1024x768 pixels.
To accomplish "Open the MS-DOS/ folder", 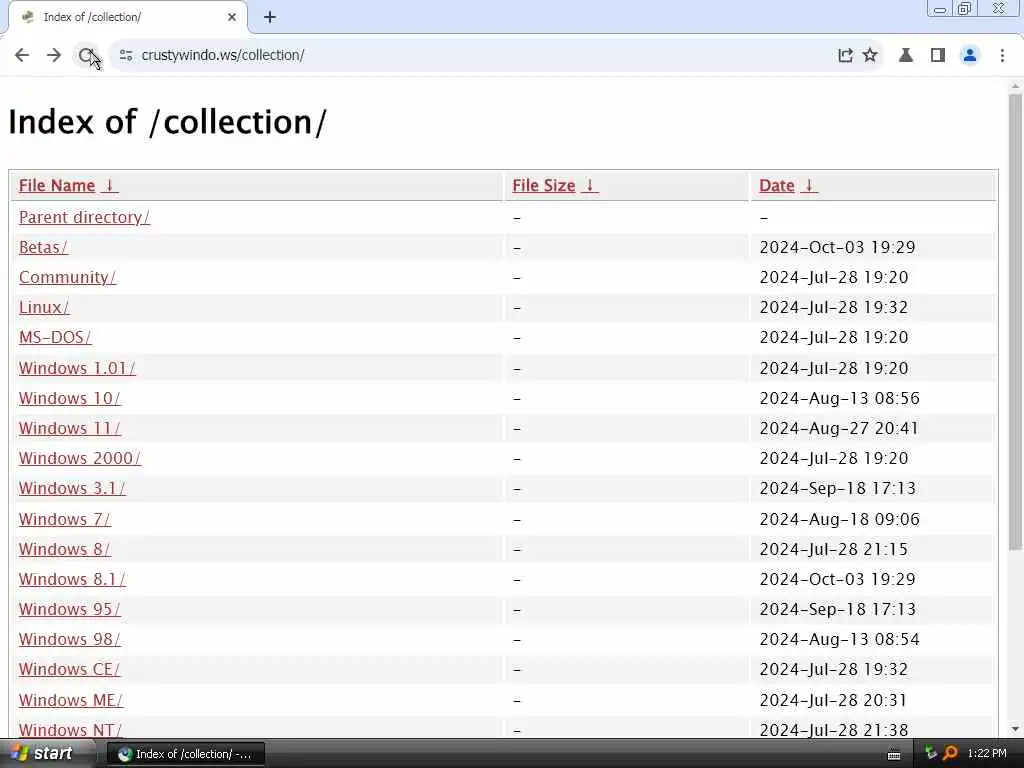I will (55, 338).
